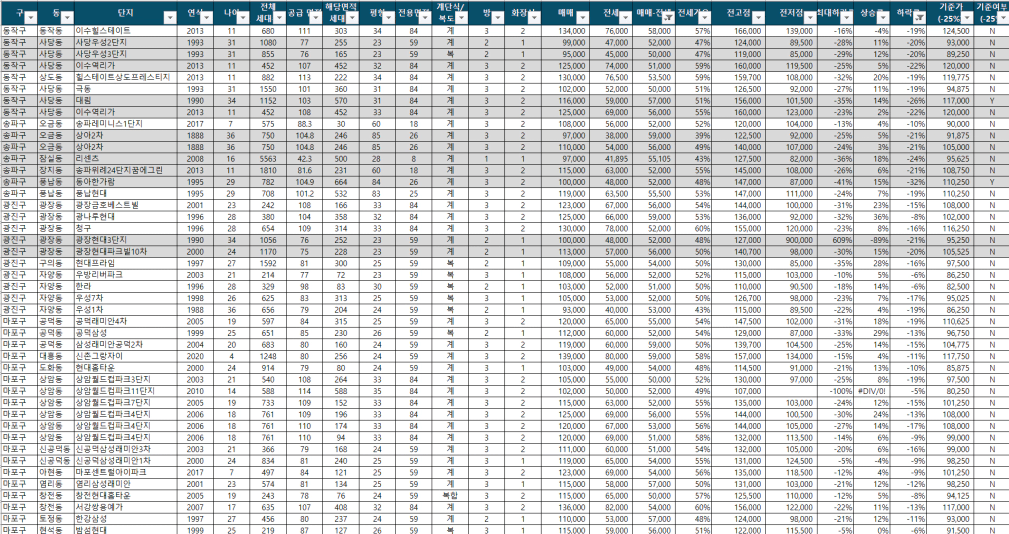Image resolution: width=1009 pixels, height=534 pixels.
Task: Open the 해당면적 세대 filter dropdown
Action: (x=354, y=18)
